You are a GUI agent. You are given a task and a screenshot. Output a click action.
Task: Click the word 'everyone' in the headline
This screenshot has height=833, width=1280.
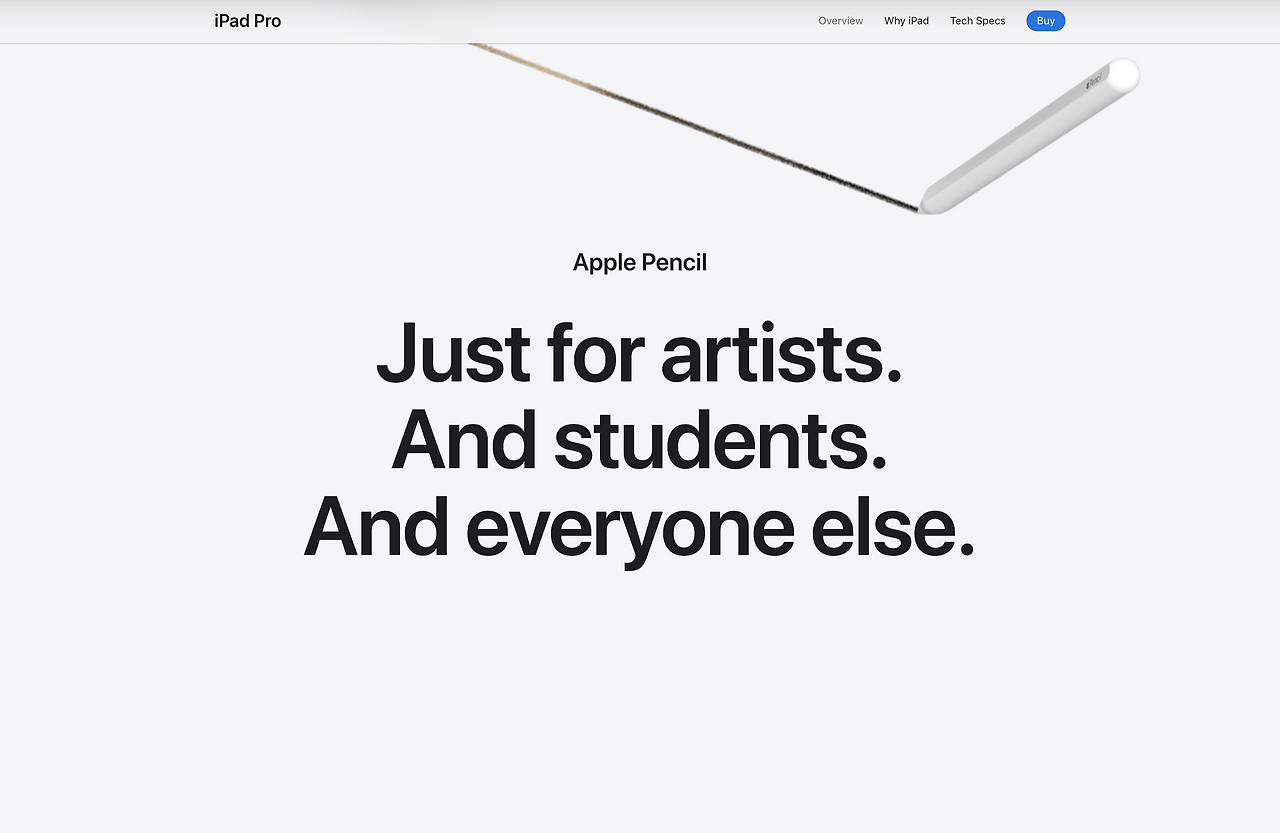(630, 530)
